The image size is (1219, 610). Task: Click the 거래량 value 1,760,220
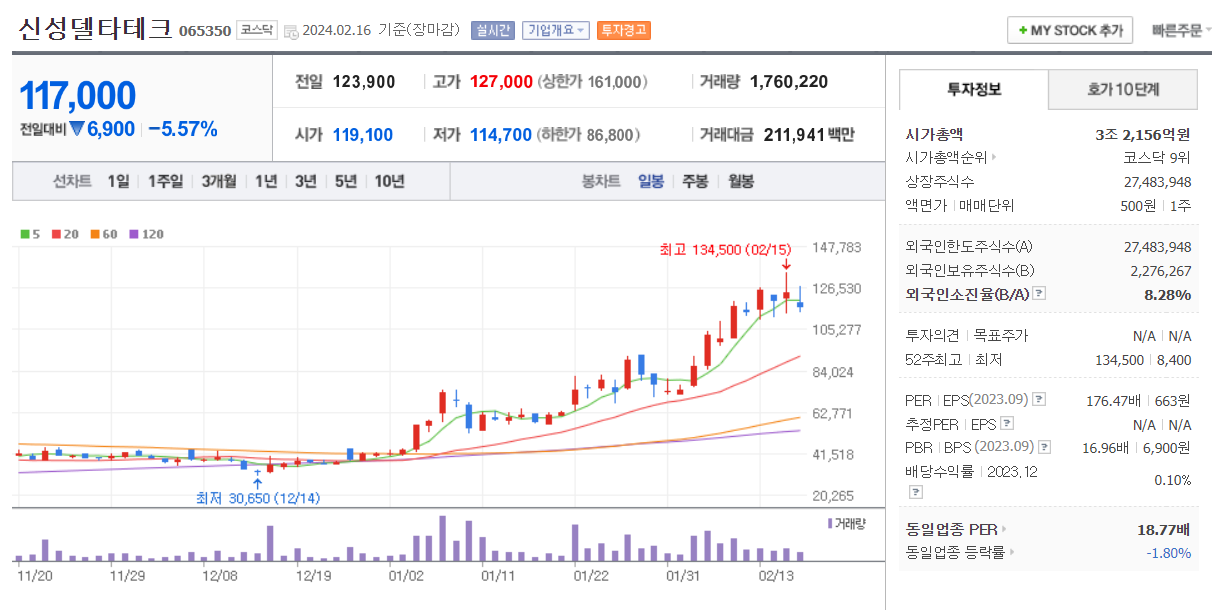tap(789, 82)
